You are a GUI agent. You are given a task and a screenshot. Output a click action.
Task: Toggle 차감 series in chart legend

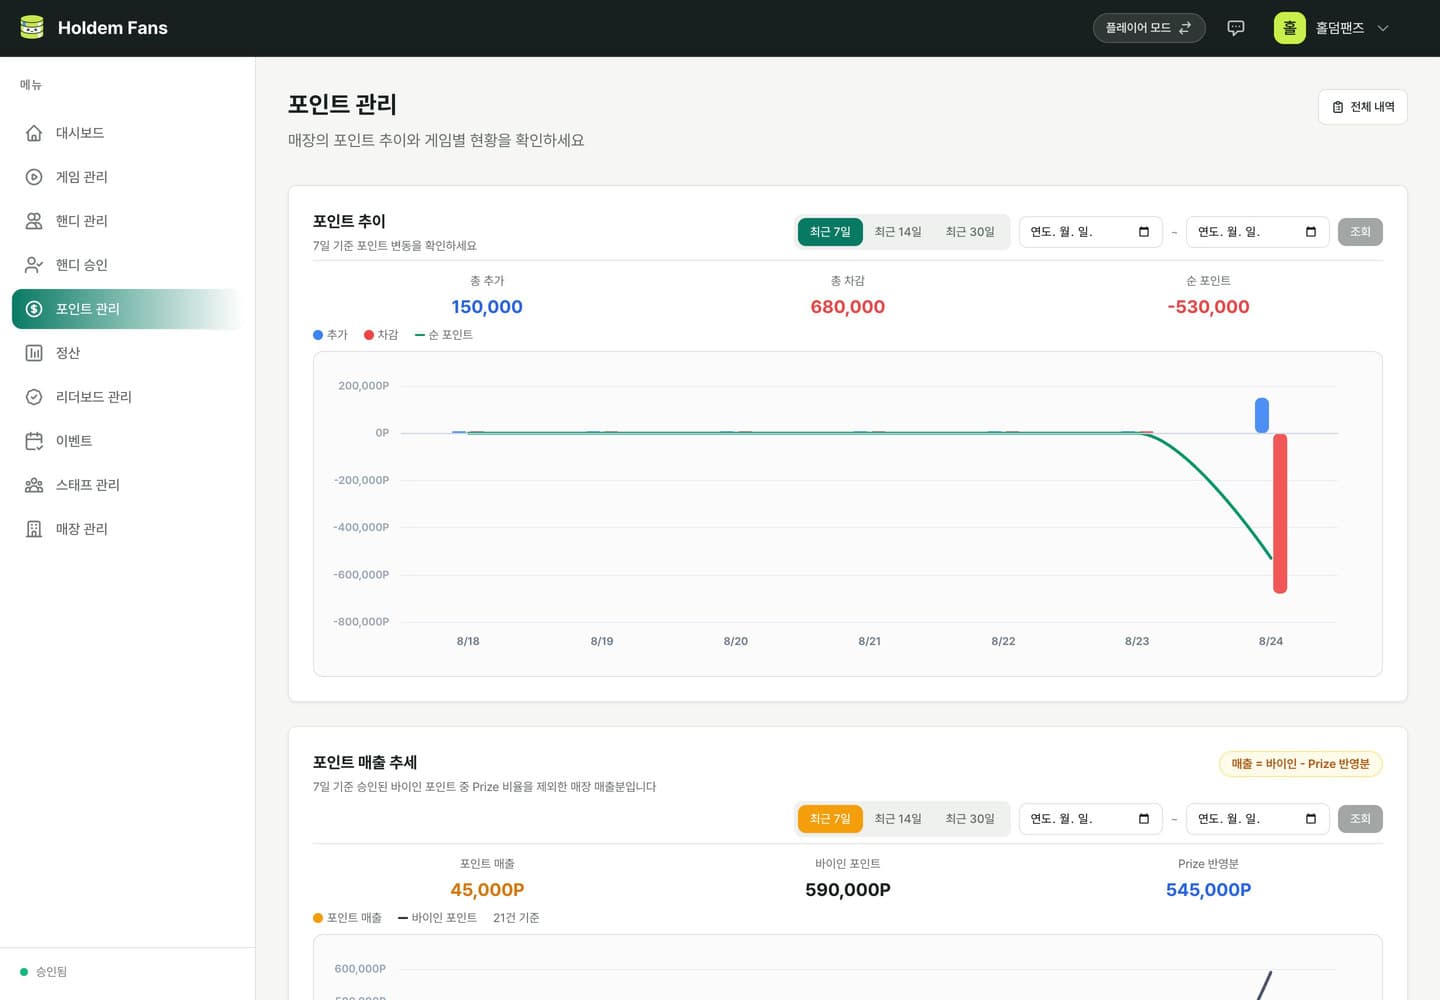pos(381,335)
